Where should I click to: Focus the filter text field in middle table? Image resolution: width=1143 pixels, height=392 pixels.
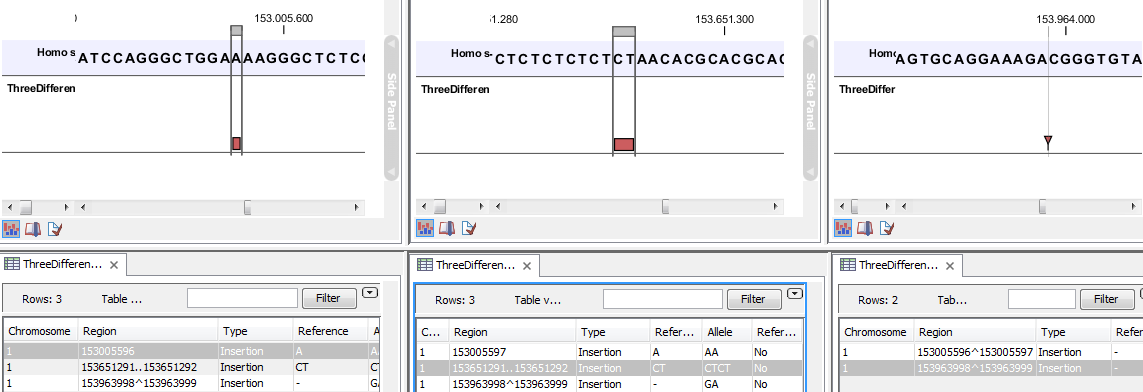[663, 299]
